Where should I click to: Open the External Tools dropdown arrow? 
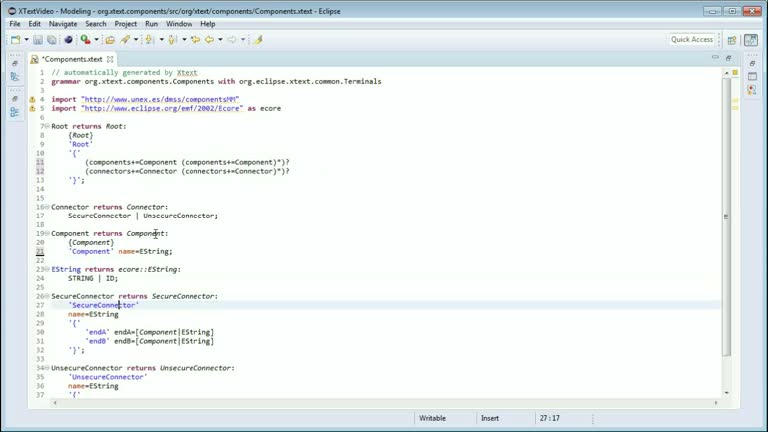pos(96,40)
